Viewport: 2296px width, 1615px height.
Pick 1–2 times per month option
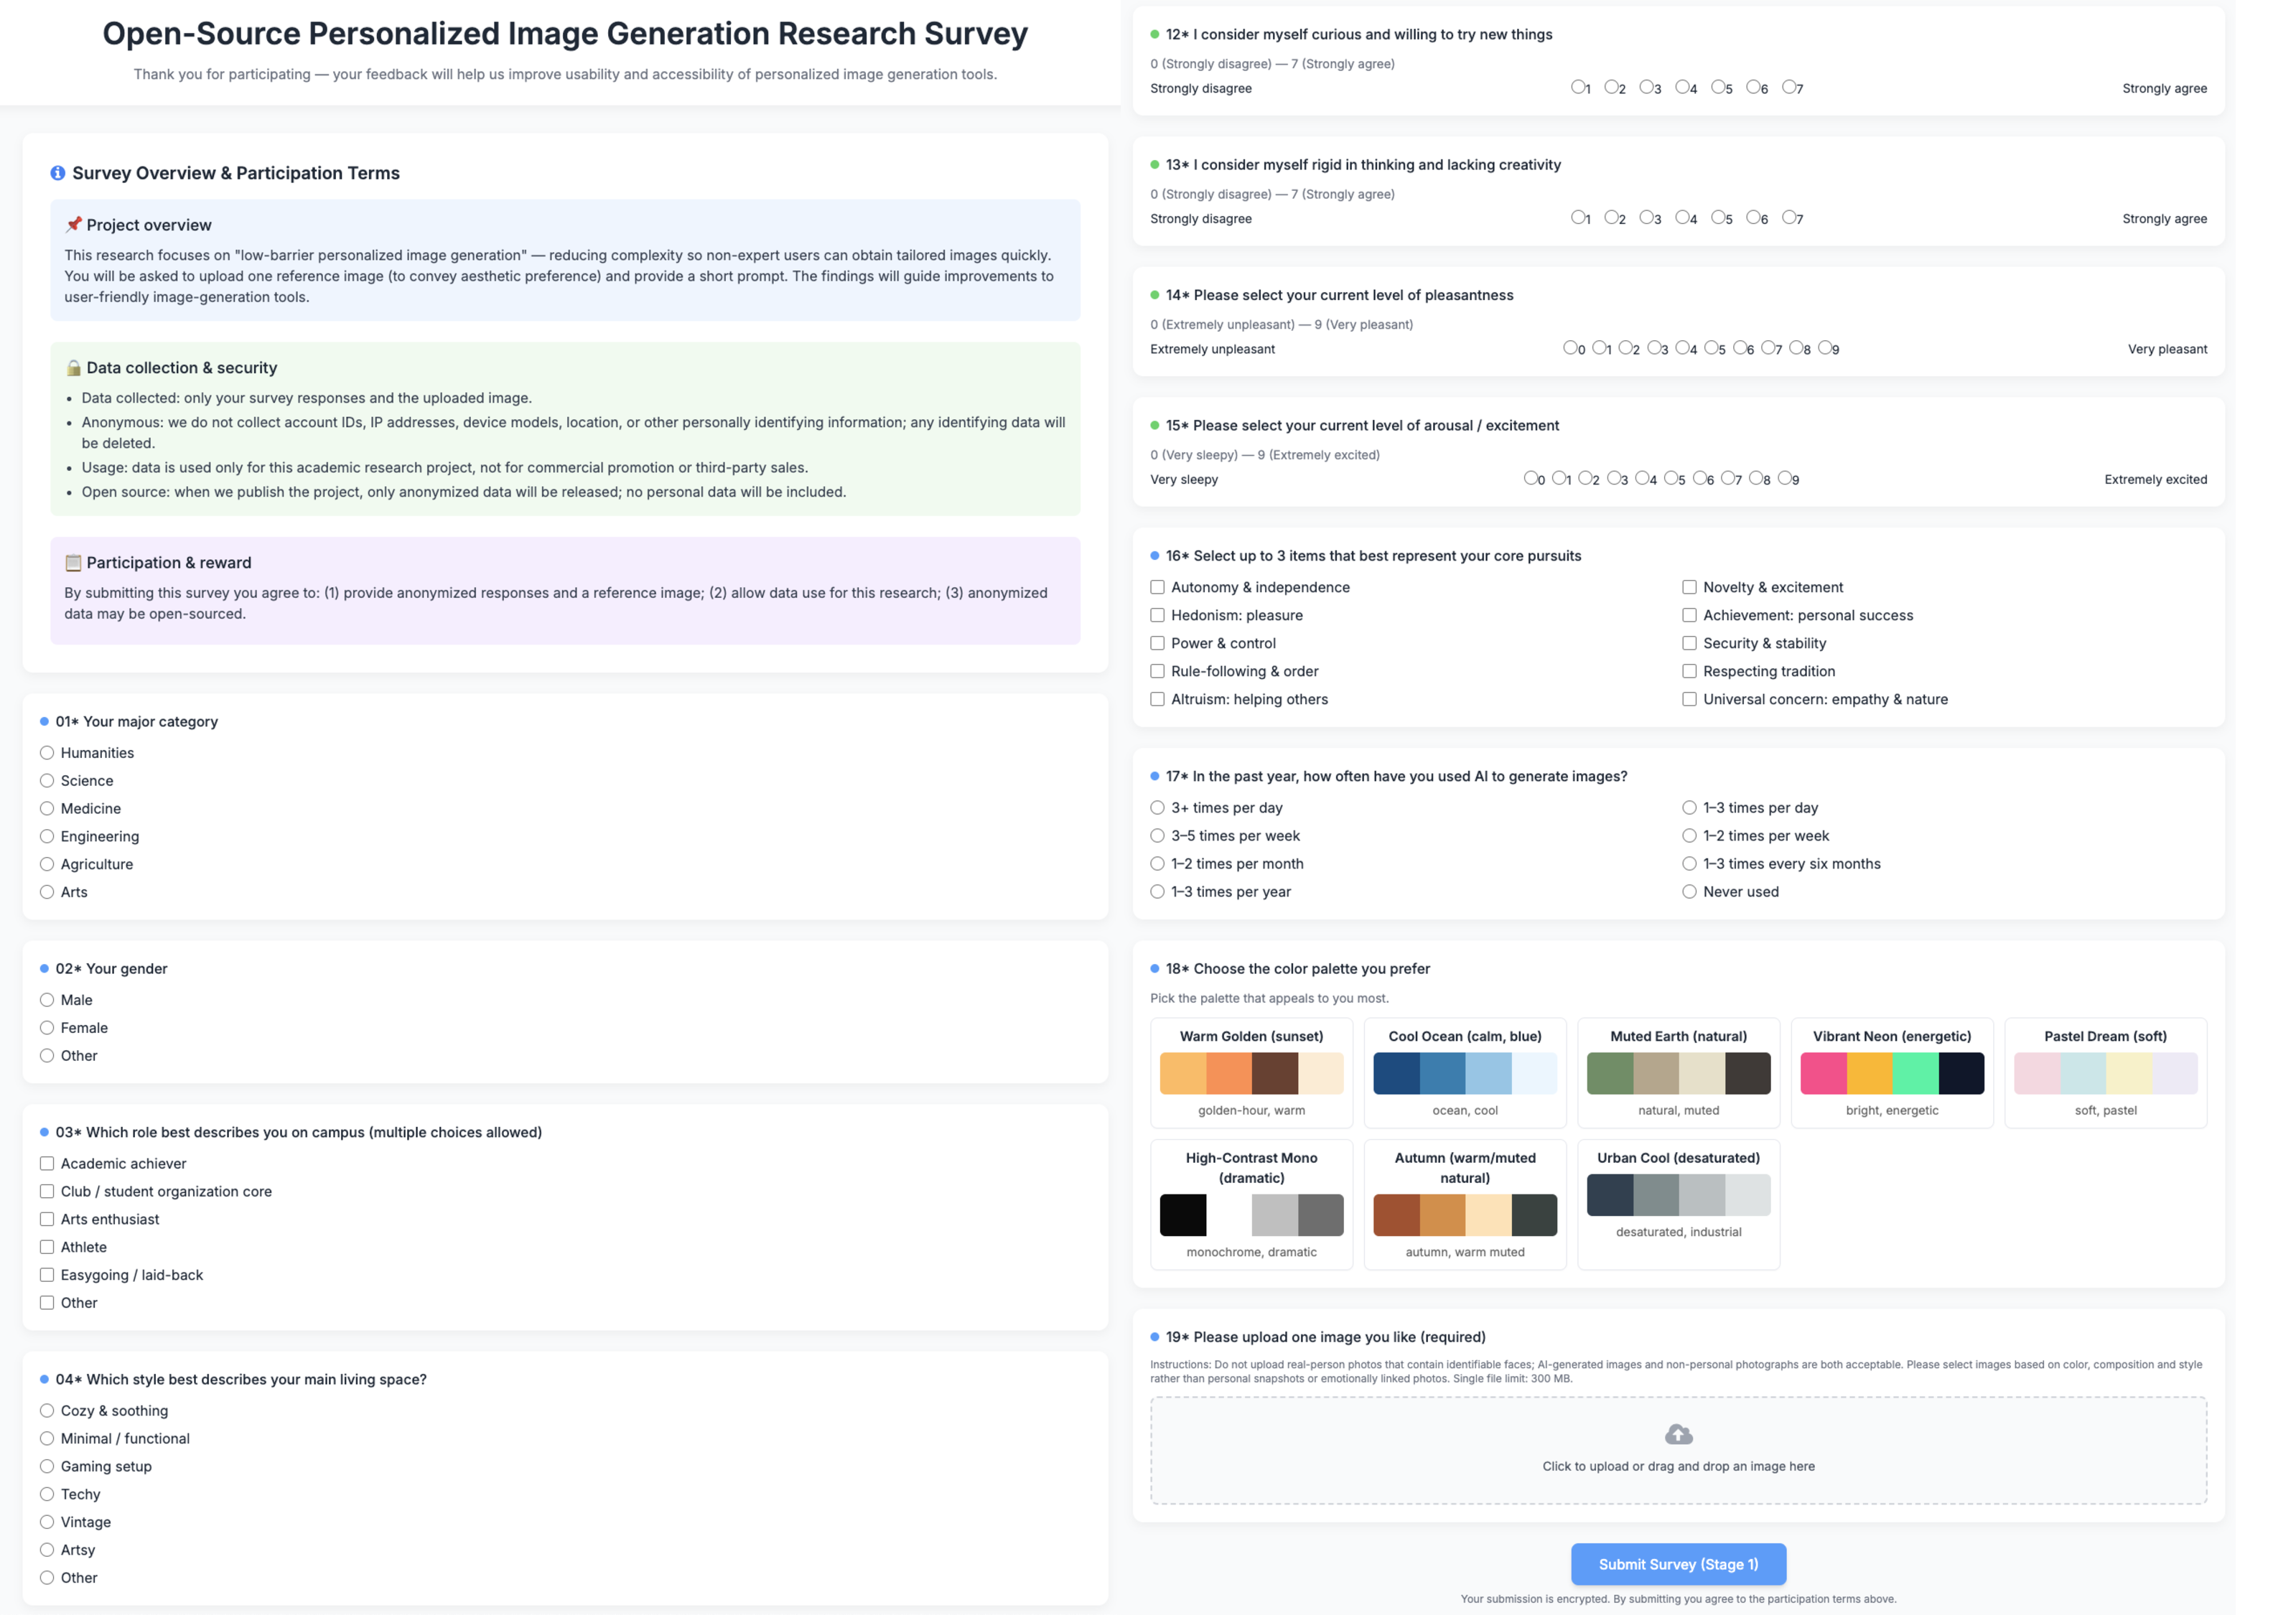click(1157, 864)
